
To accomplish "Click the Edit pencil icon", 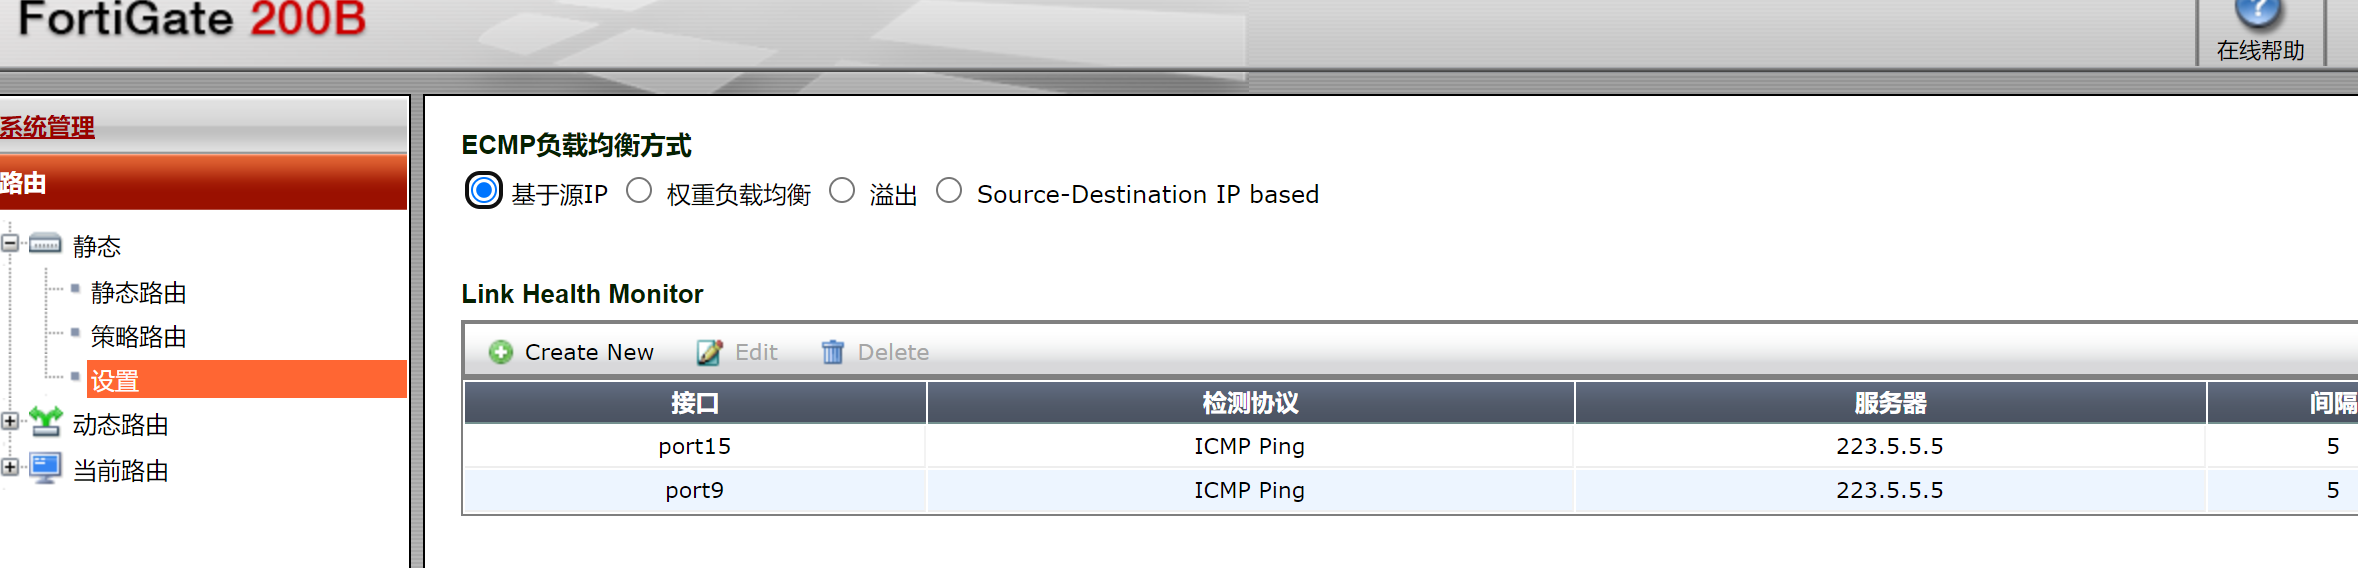I will click(709, 352).
